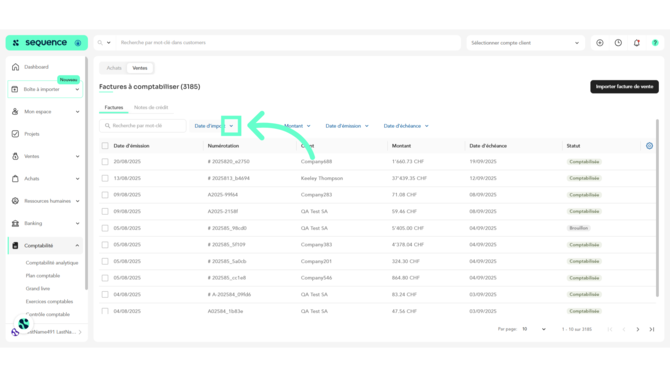Expand the Ventes sidebar chevron
Image resolution: width=670 pixels, height=377 pixels.
[77, 156]
